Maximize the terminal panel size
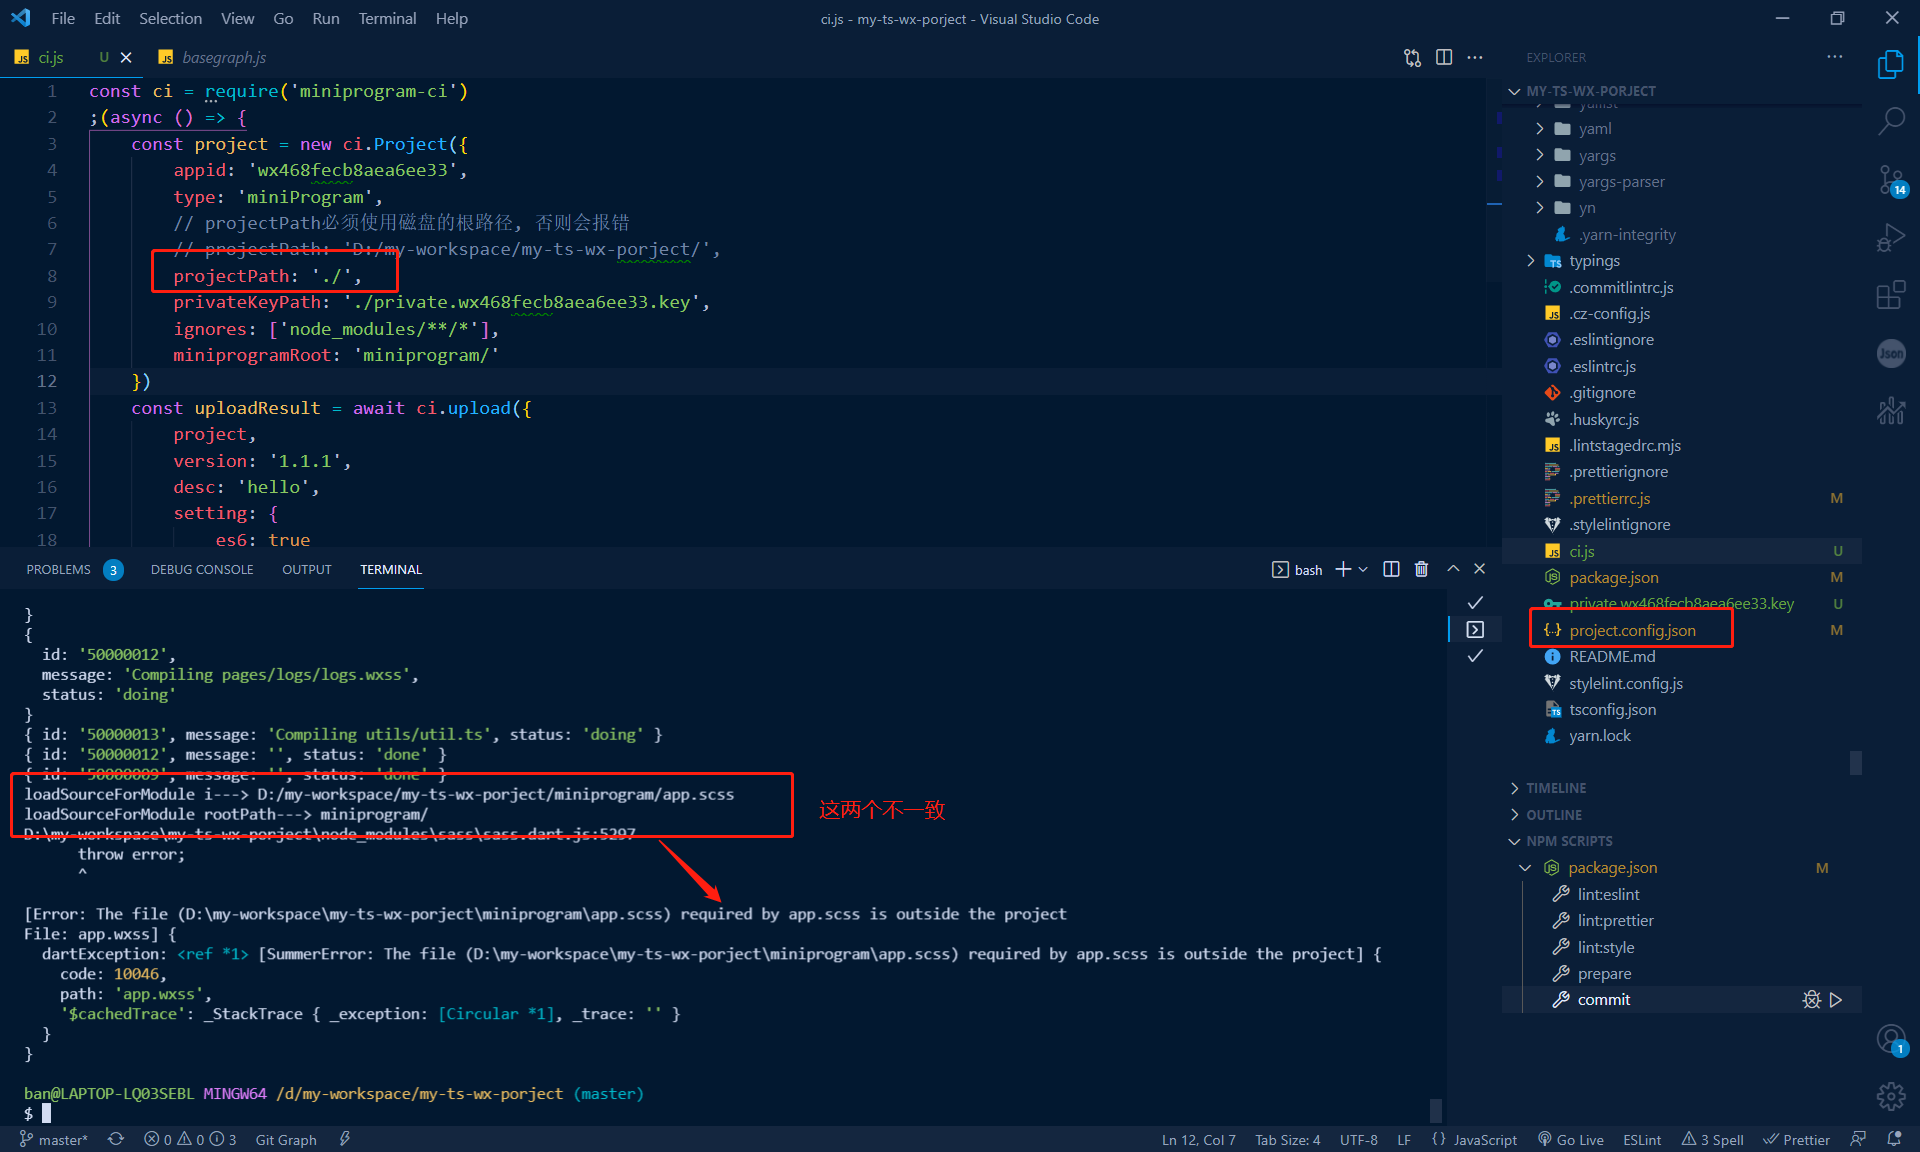This screenshot has width=1920, height=1152. coord(1453,569)
